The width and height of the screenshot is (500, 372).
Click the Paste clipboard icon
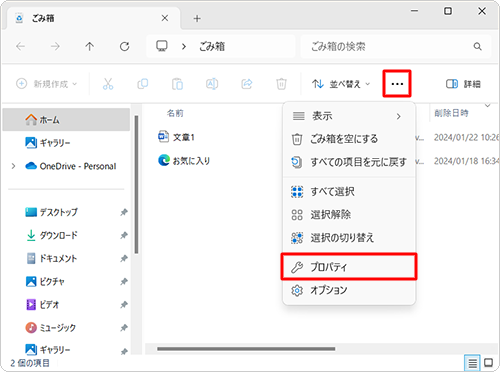click(177, 84)
